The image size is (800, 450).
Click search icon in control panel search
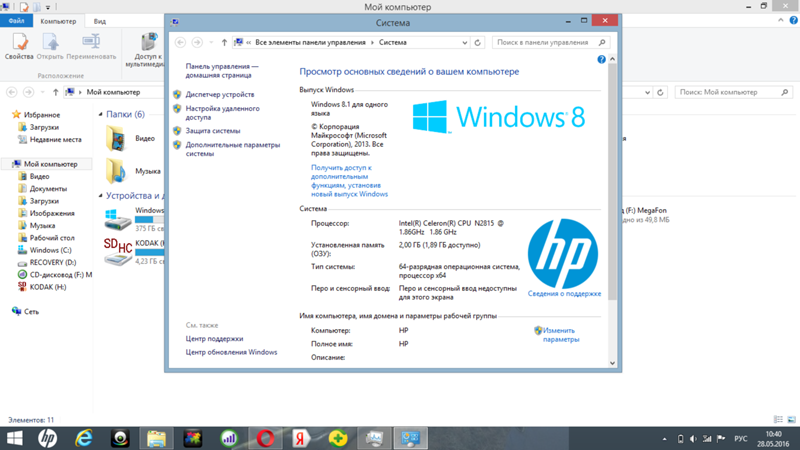point(602,42)
